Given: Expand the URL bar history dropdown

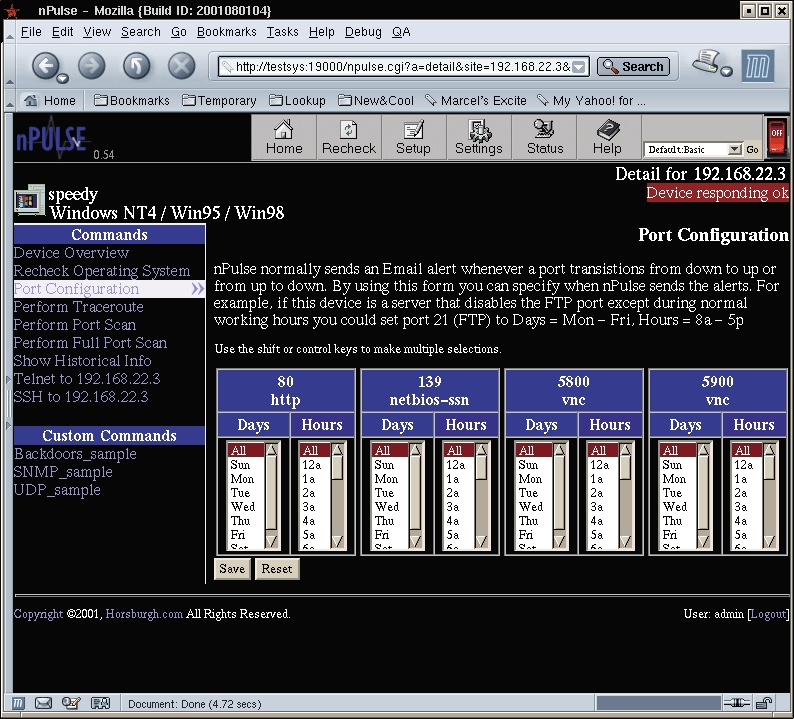Looking at the screenshot, I should coord(581,67).
